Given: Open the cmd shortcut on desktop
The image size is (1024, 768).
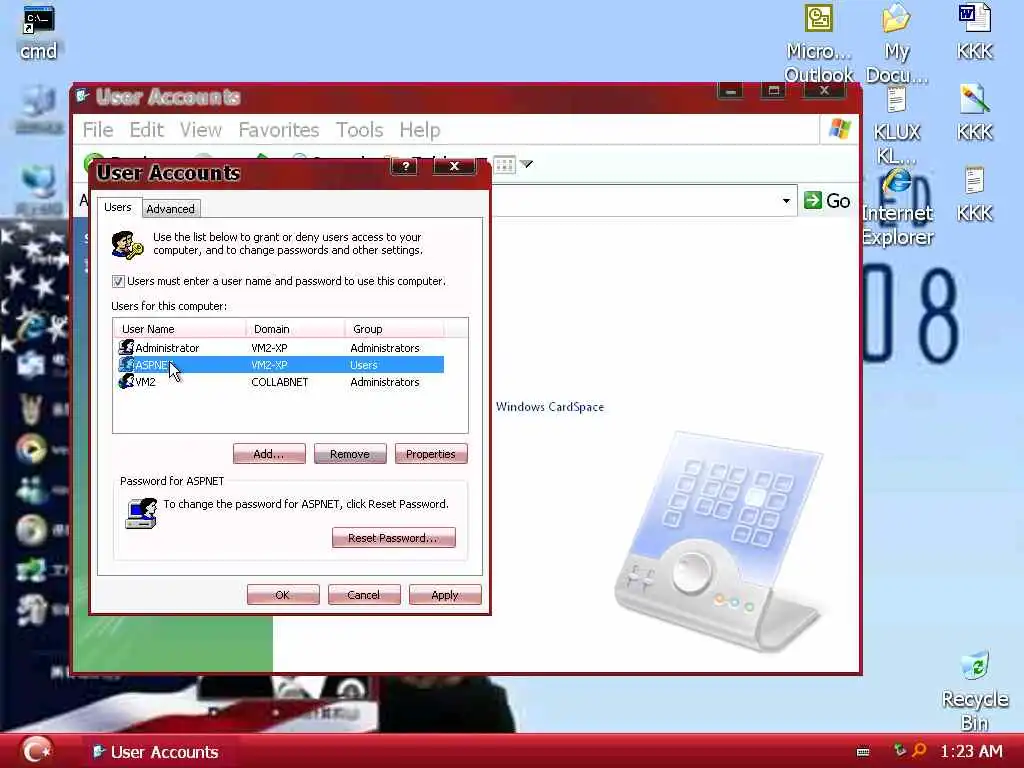Looking at the screenshot, I should point(38,33).
